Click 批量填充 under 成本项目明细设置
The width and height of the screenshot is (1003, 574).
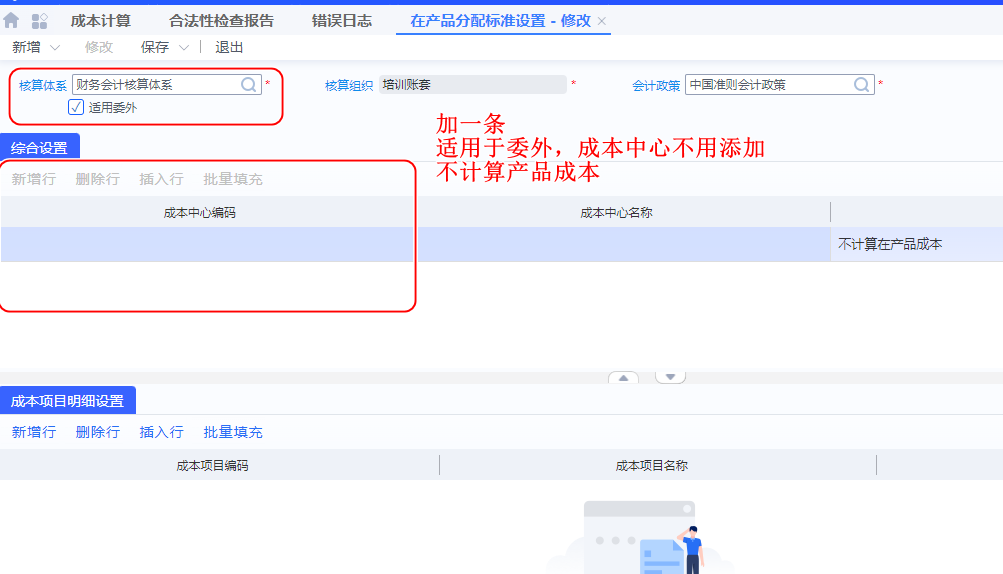click(232, 432)
